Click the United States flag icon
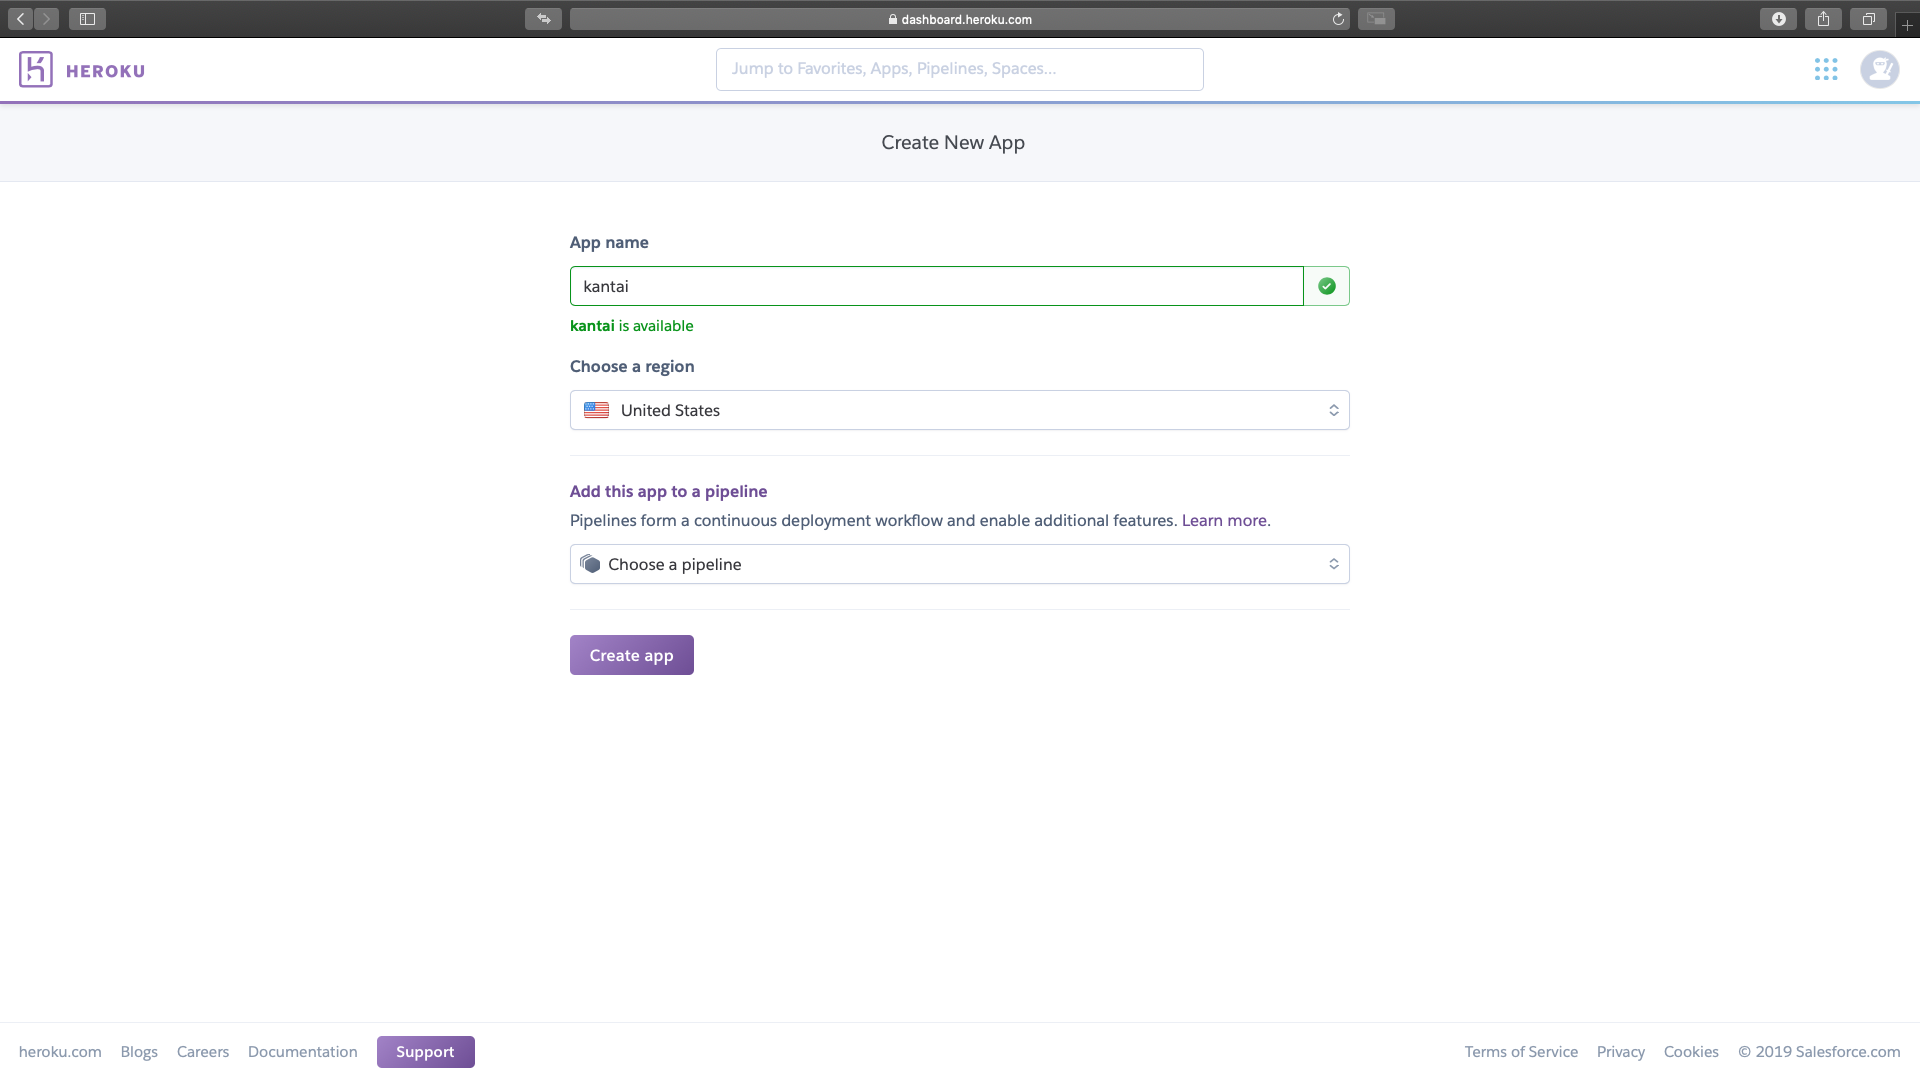1920x1080 pixels. pos(597,410)
